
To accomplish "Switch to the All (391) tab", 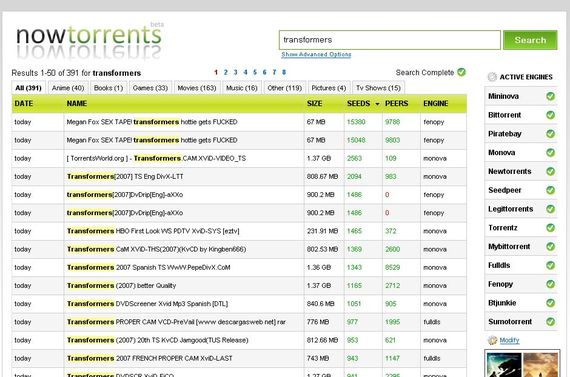I will (x=28, y=88).
